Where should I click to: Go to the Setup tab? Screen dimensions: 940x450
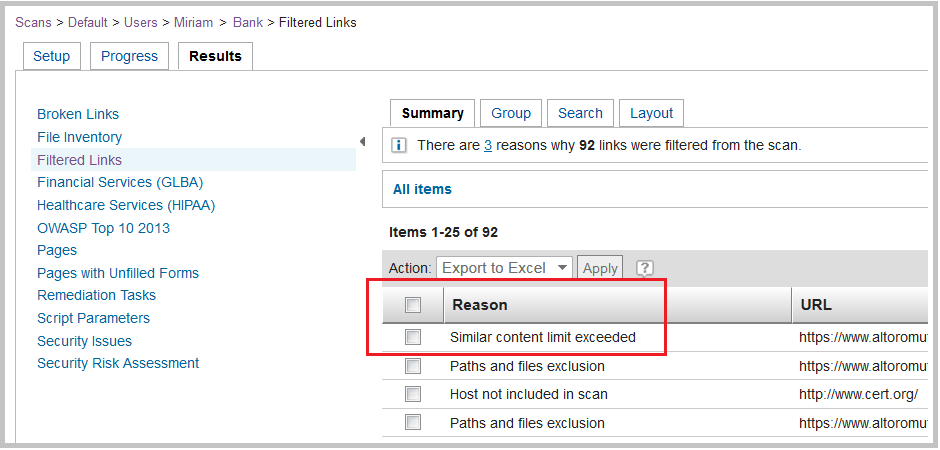(x=51, y=56)
